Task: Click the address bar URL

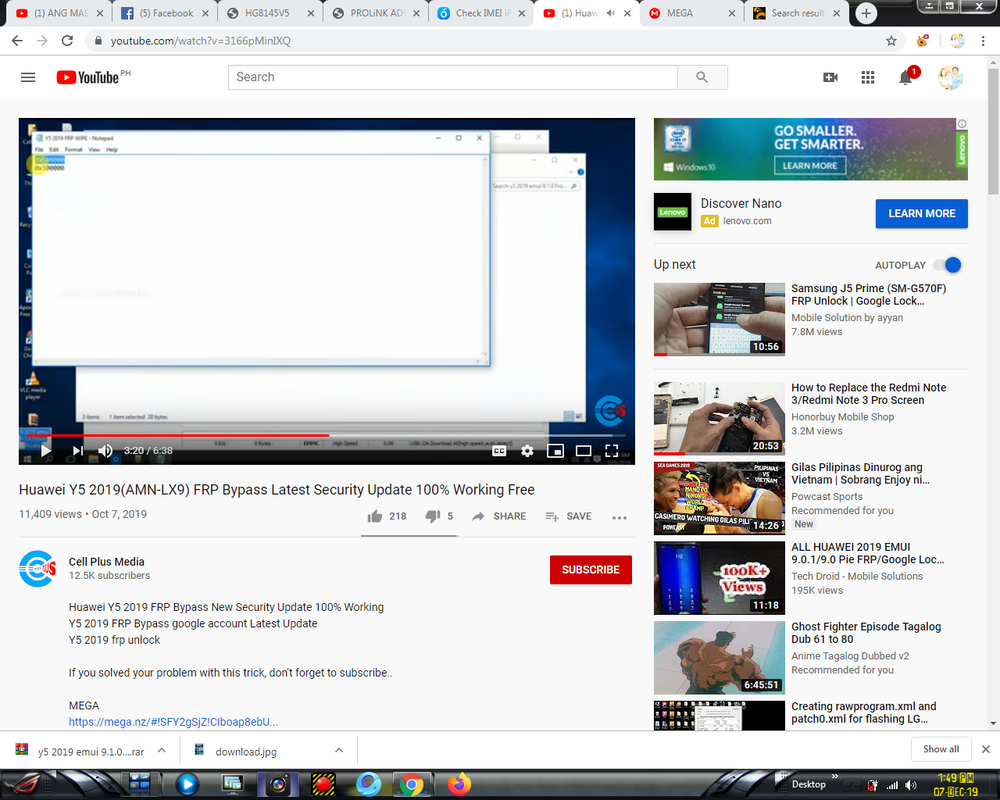Action: point(200,41)
